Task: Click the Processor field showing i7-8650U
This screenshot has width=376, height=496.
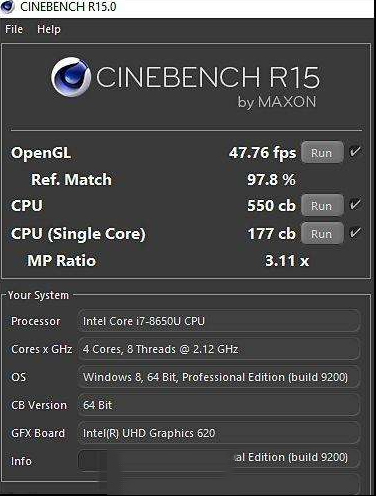Action: pos(219,321)
